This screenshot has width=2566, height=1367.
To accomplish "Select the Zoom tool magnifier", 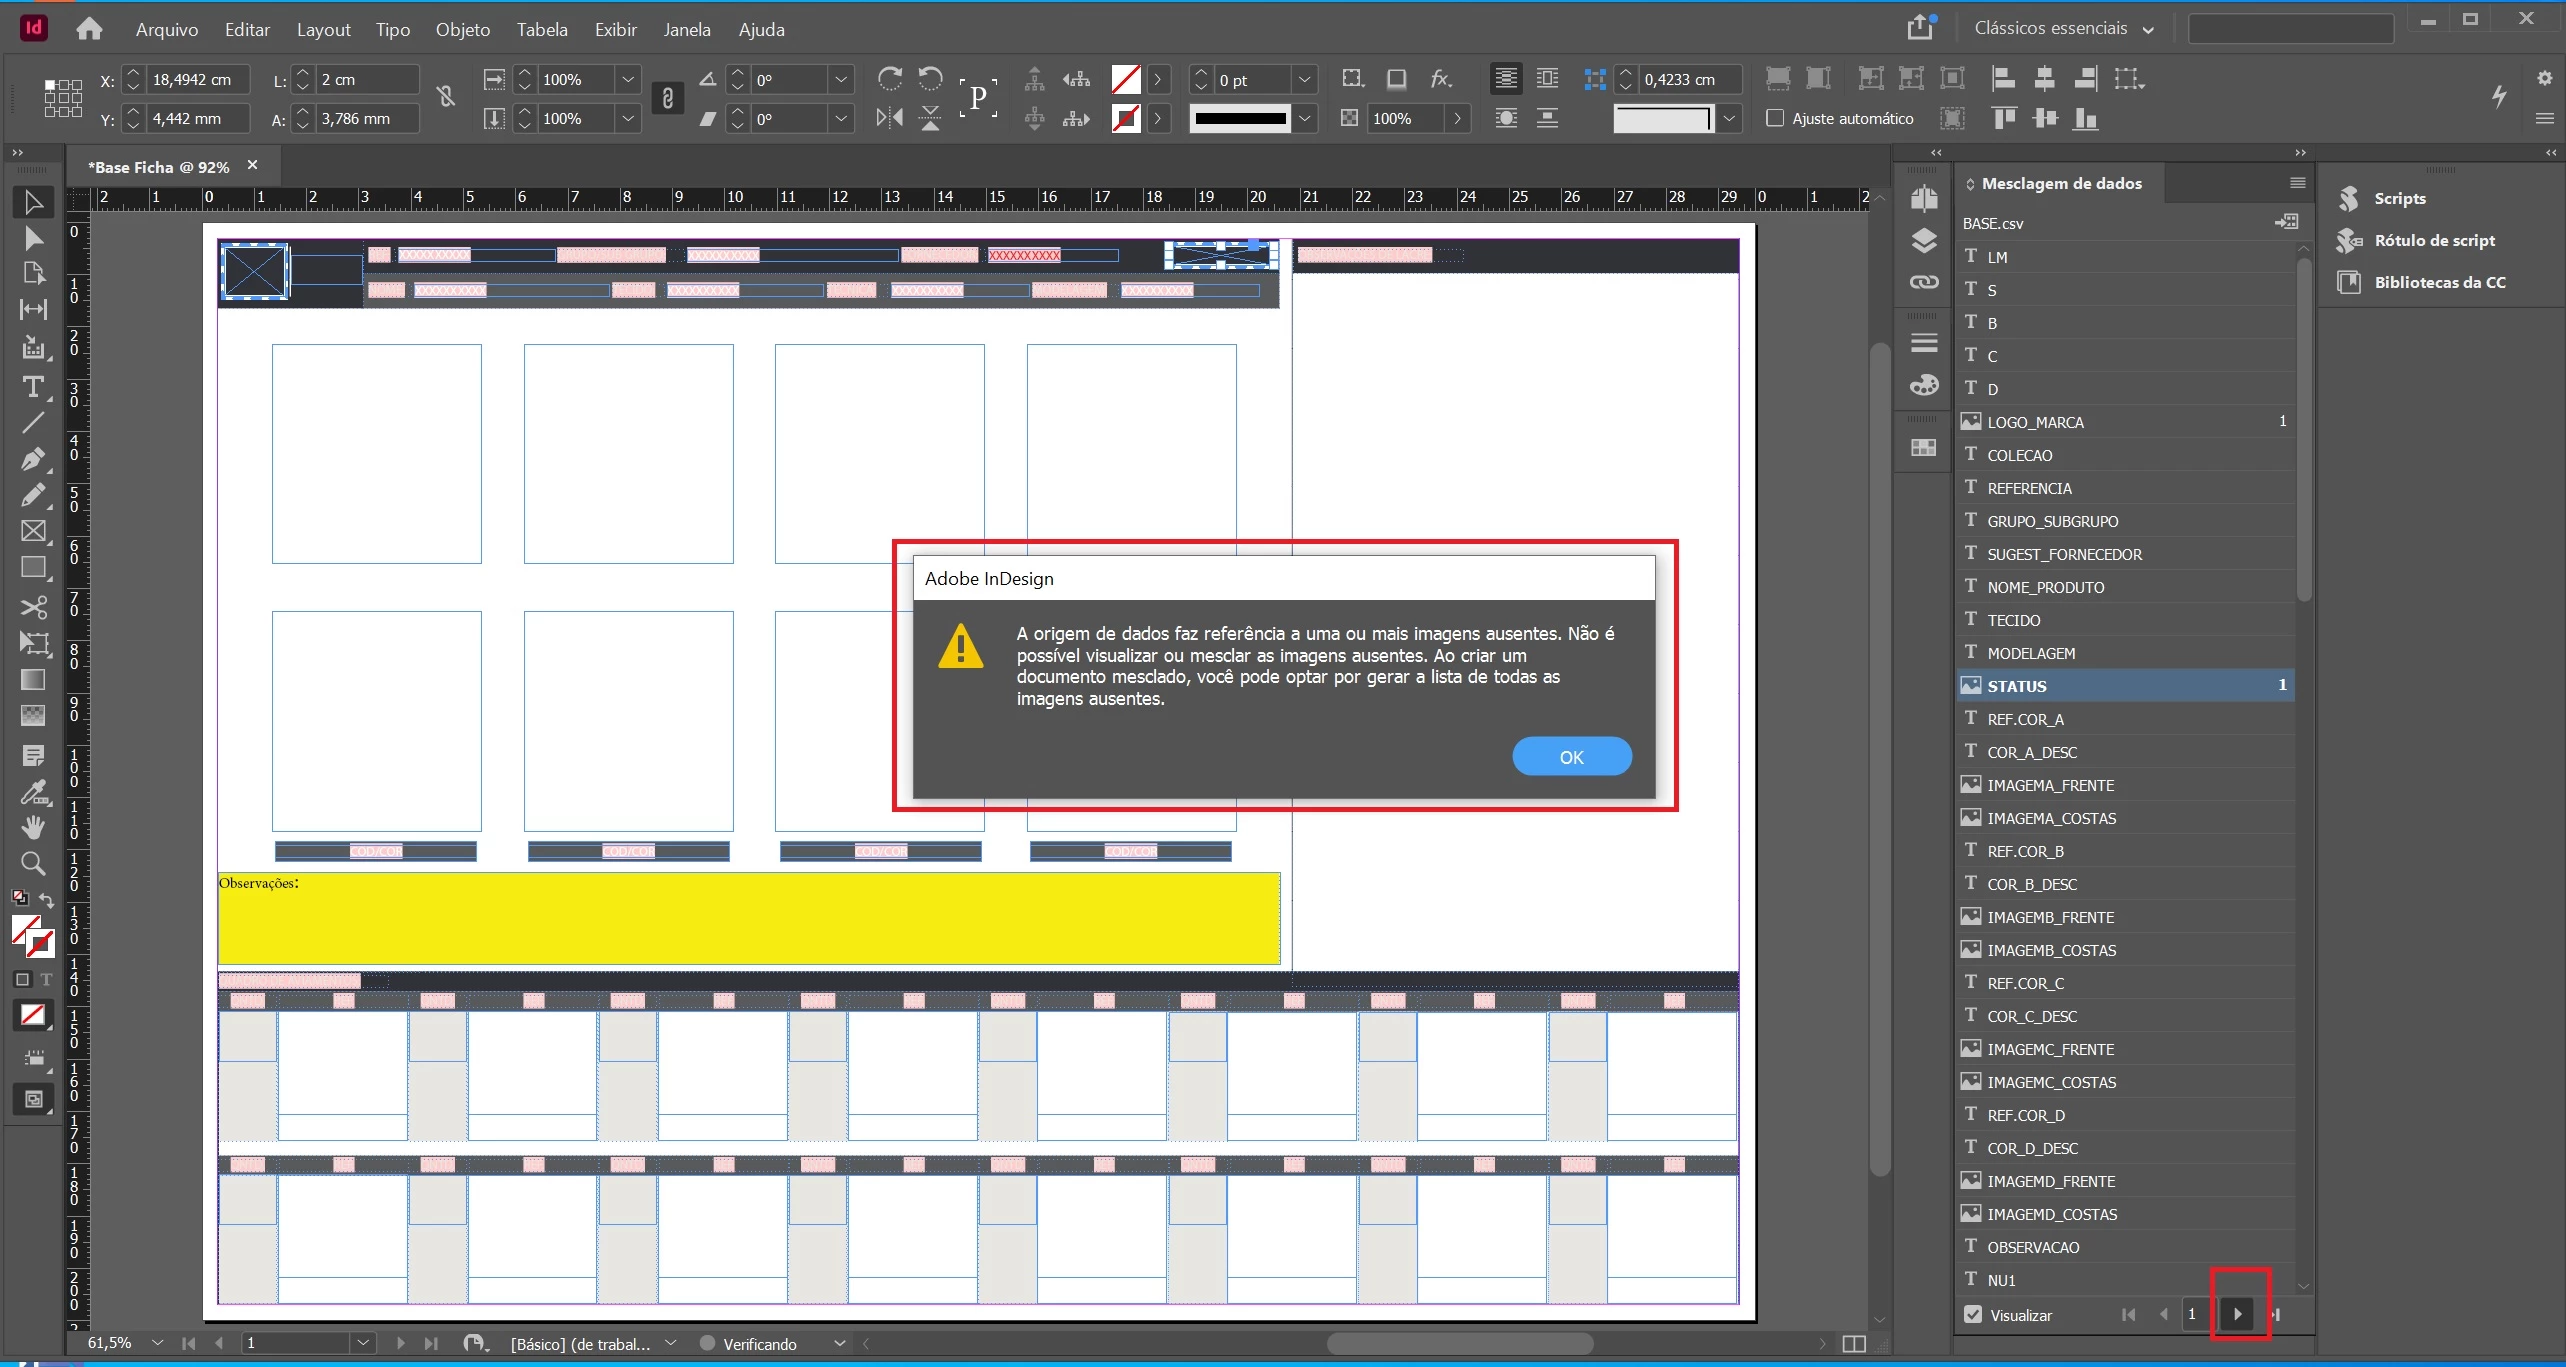I will point(33,863).
